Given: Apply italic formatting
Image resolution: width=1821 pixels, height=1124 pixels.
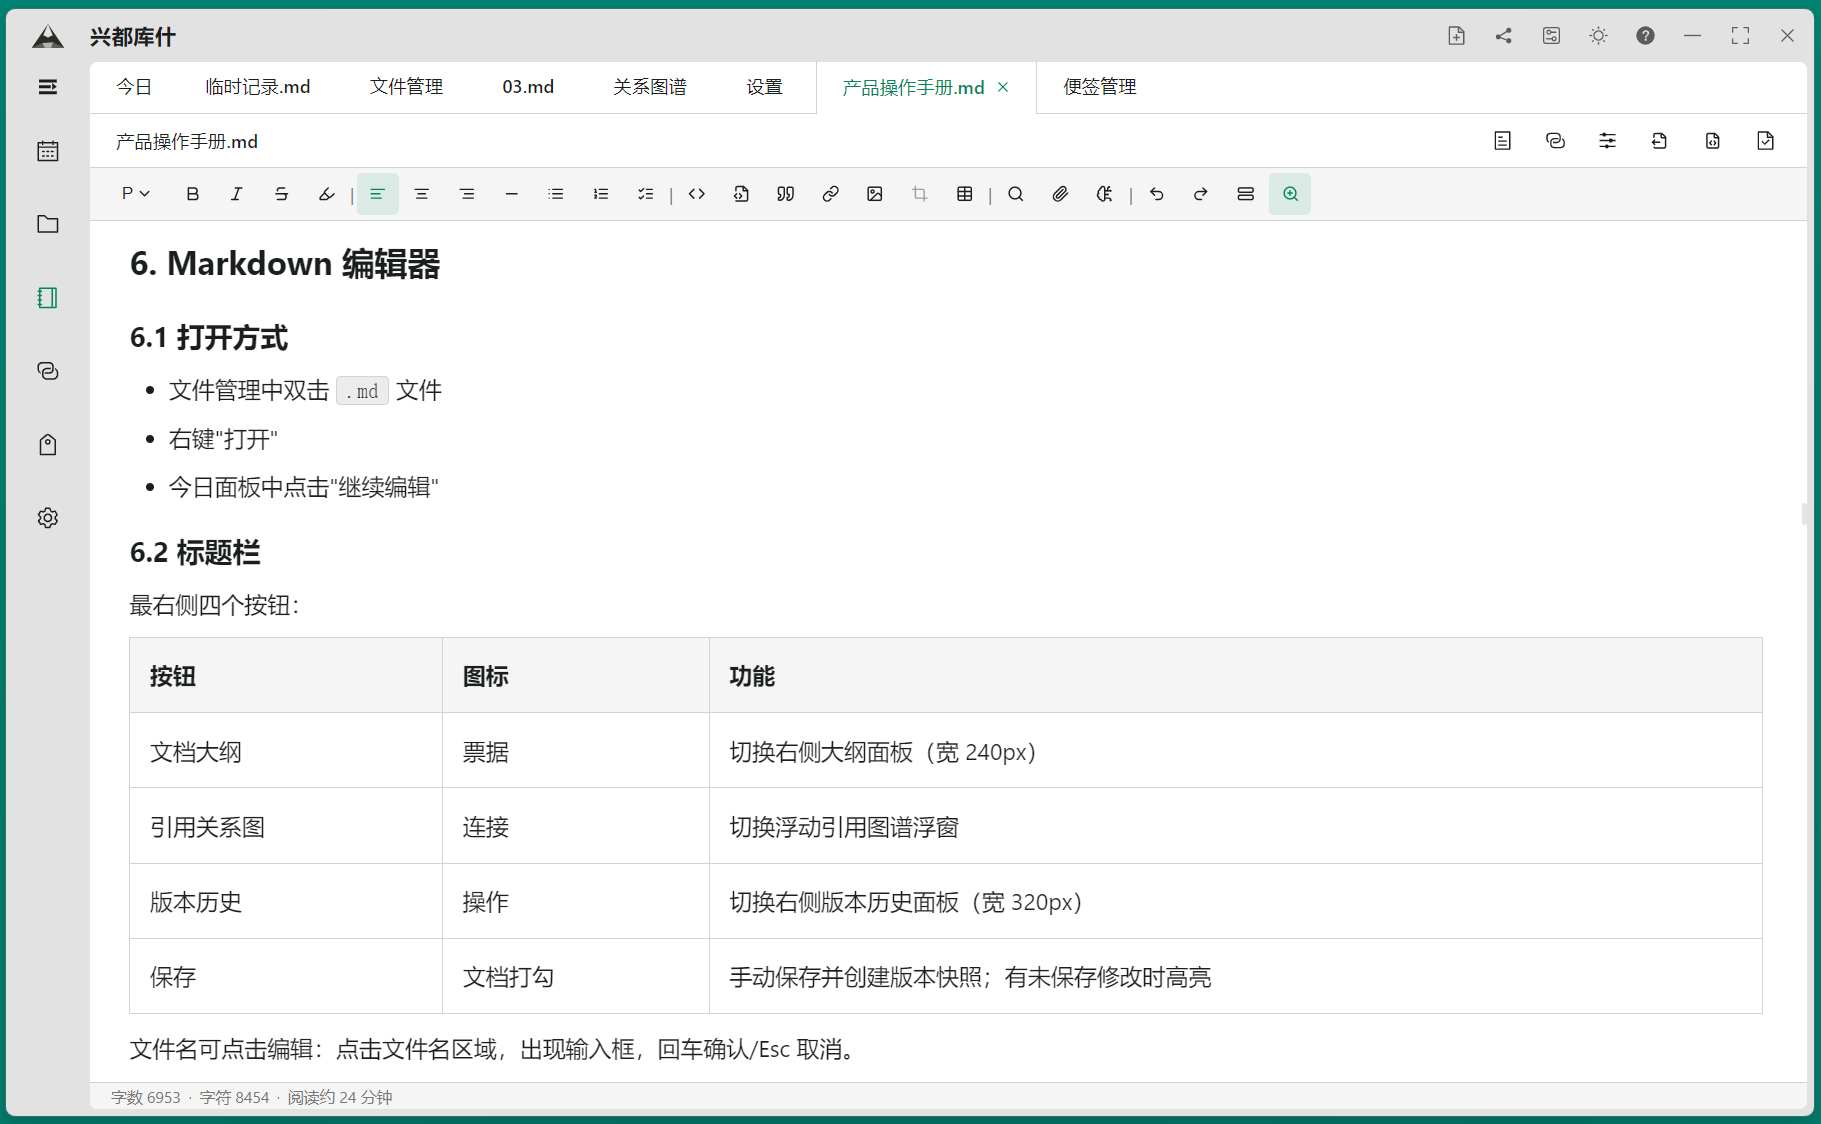Looking at the screenshot, I should 236,194.
